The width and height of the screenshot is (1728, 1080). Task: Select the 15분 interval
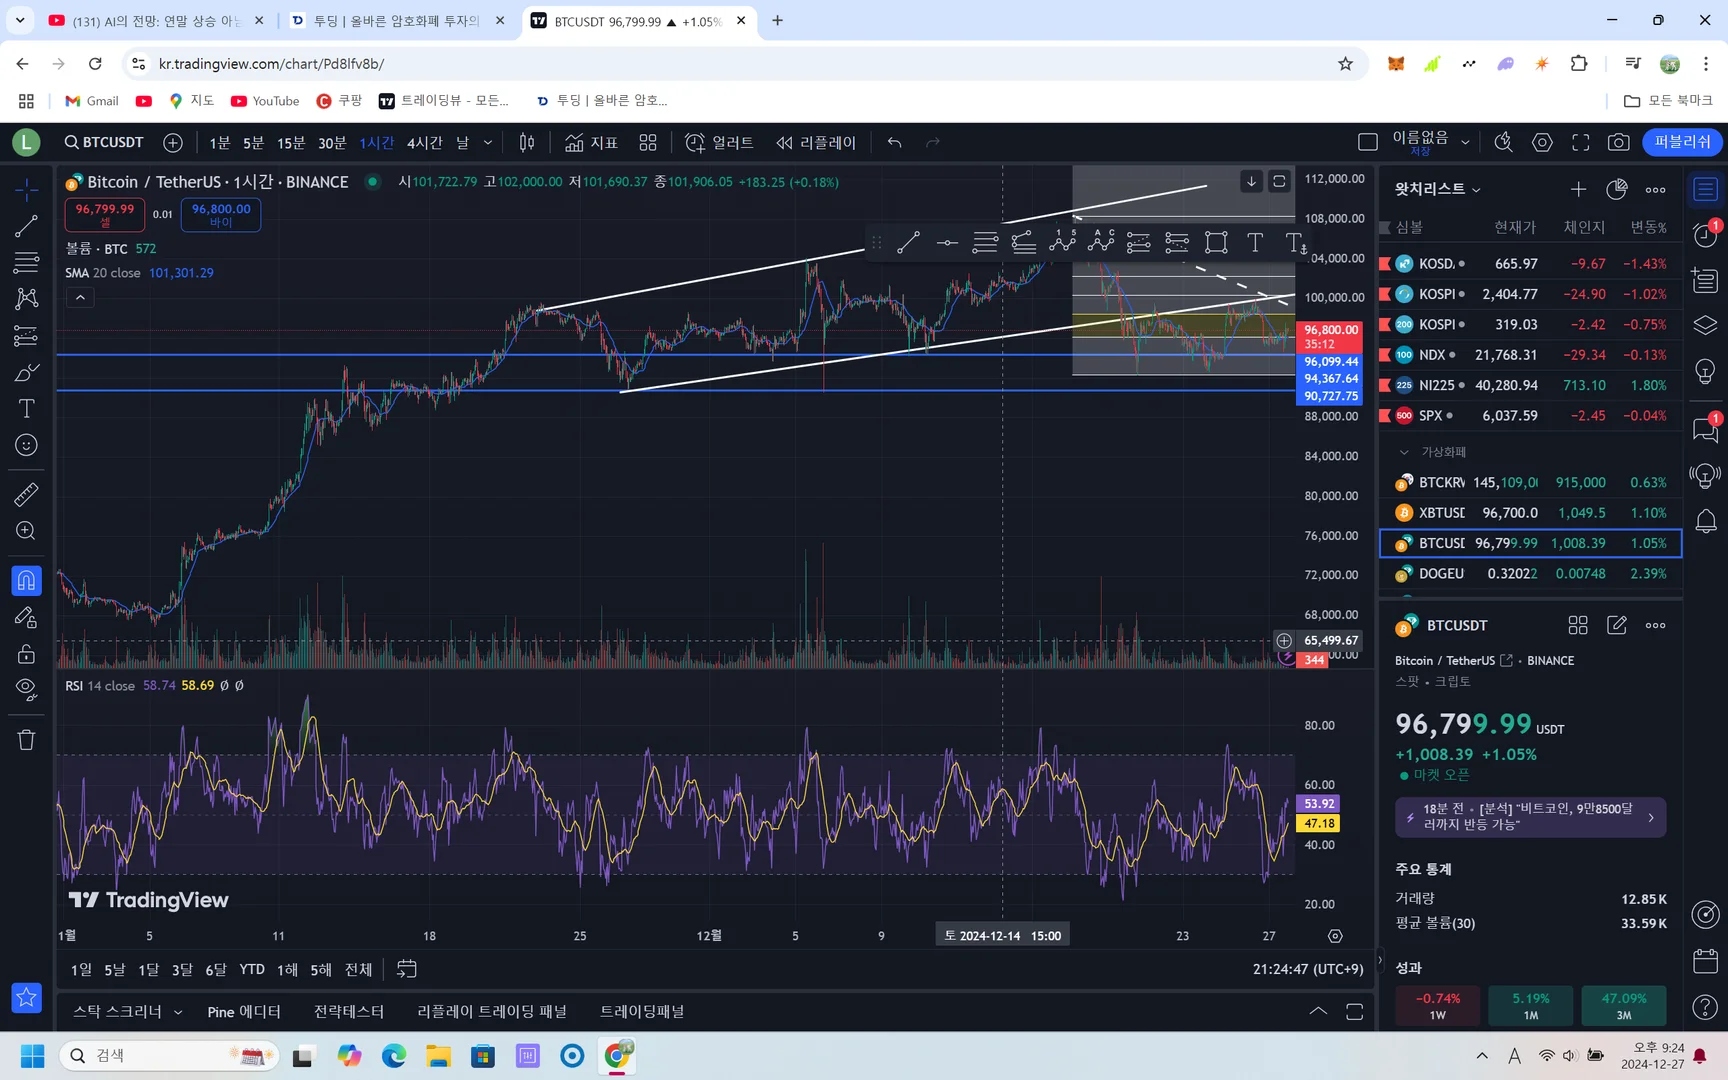pos(291,143)
